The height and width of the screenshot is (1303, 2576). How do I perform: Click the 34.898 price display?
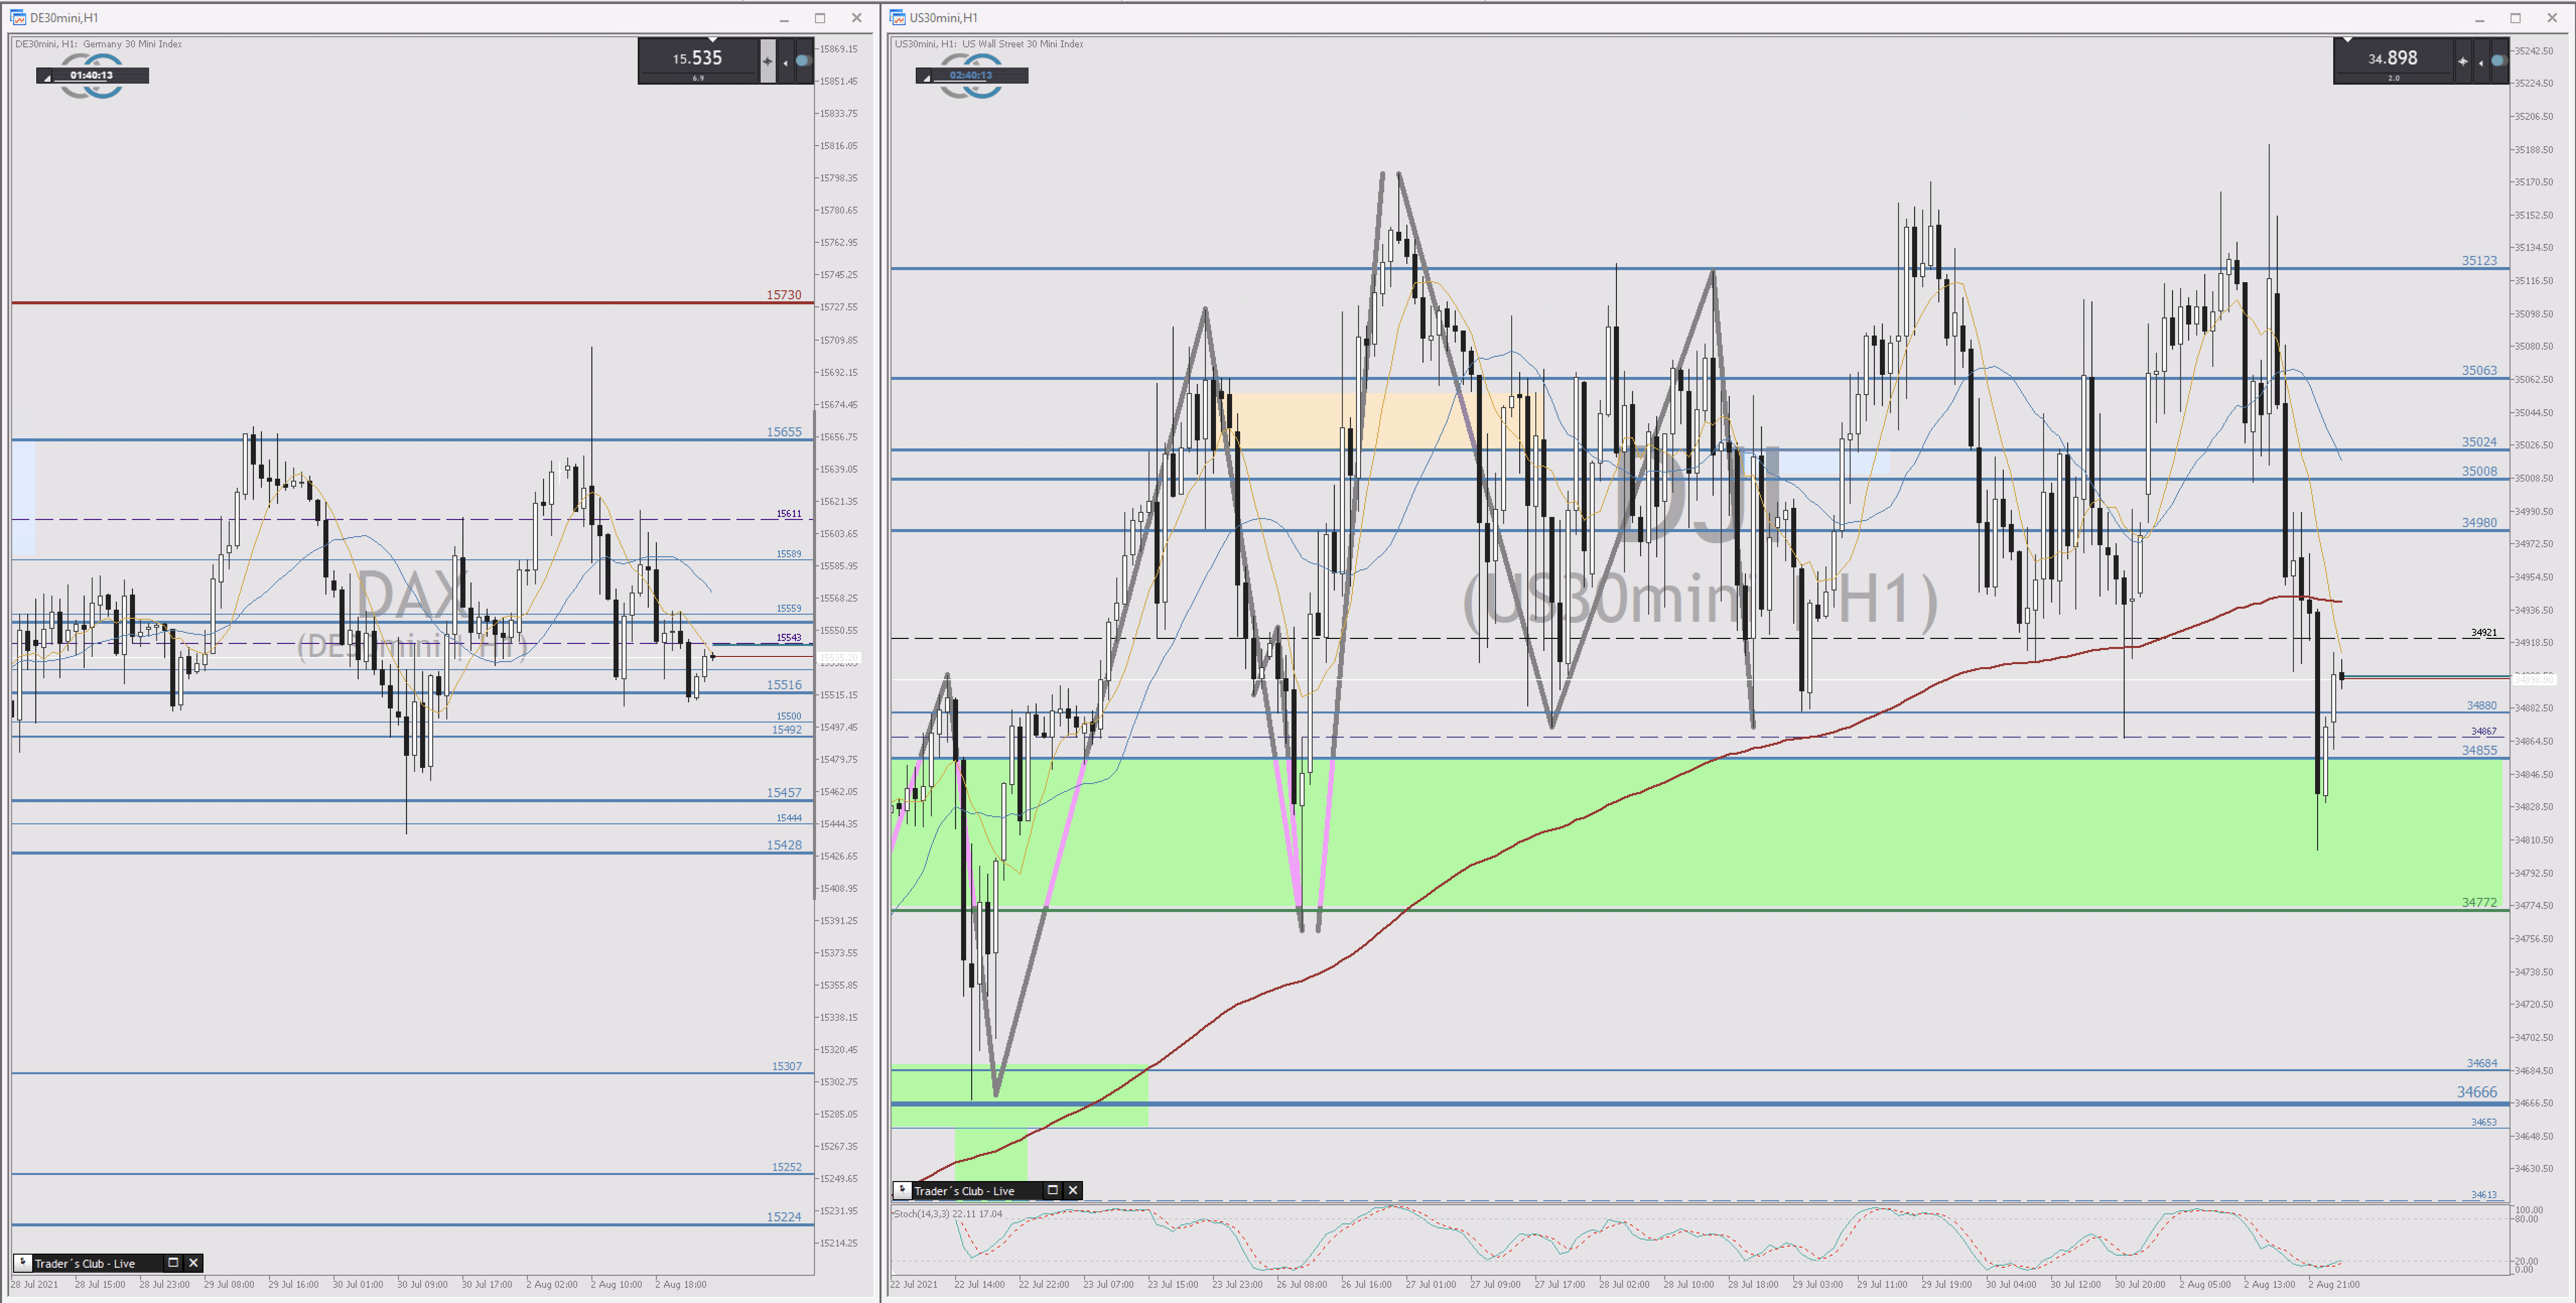(x=2393, y=58)
